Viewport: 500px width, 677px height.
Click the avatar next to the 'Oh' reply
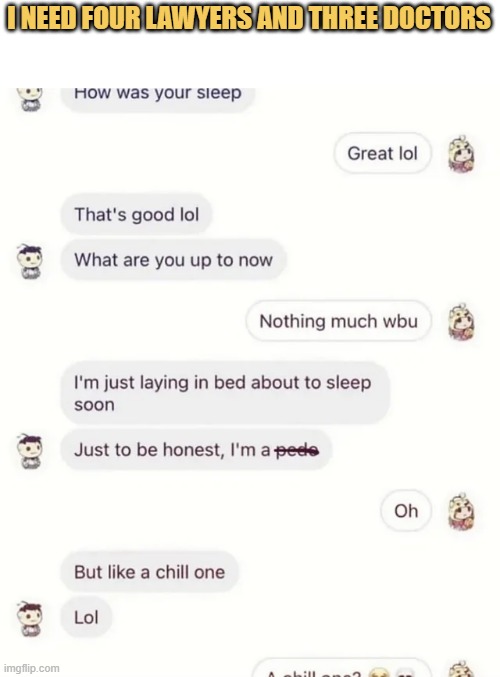[x=461, y=511]
